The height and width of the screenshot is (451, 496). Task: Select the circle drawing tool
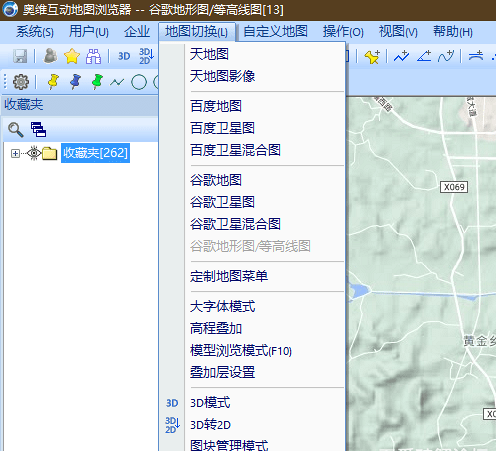tap(139, 82)
